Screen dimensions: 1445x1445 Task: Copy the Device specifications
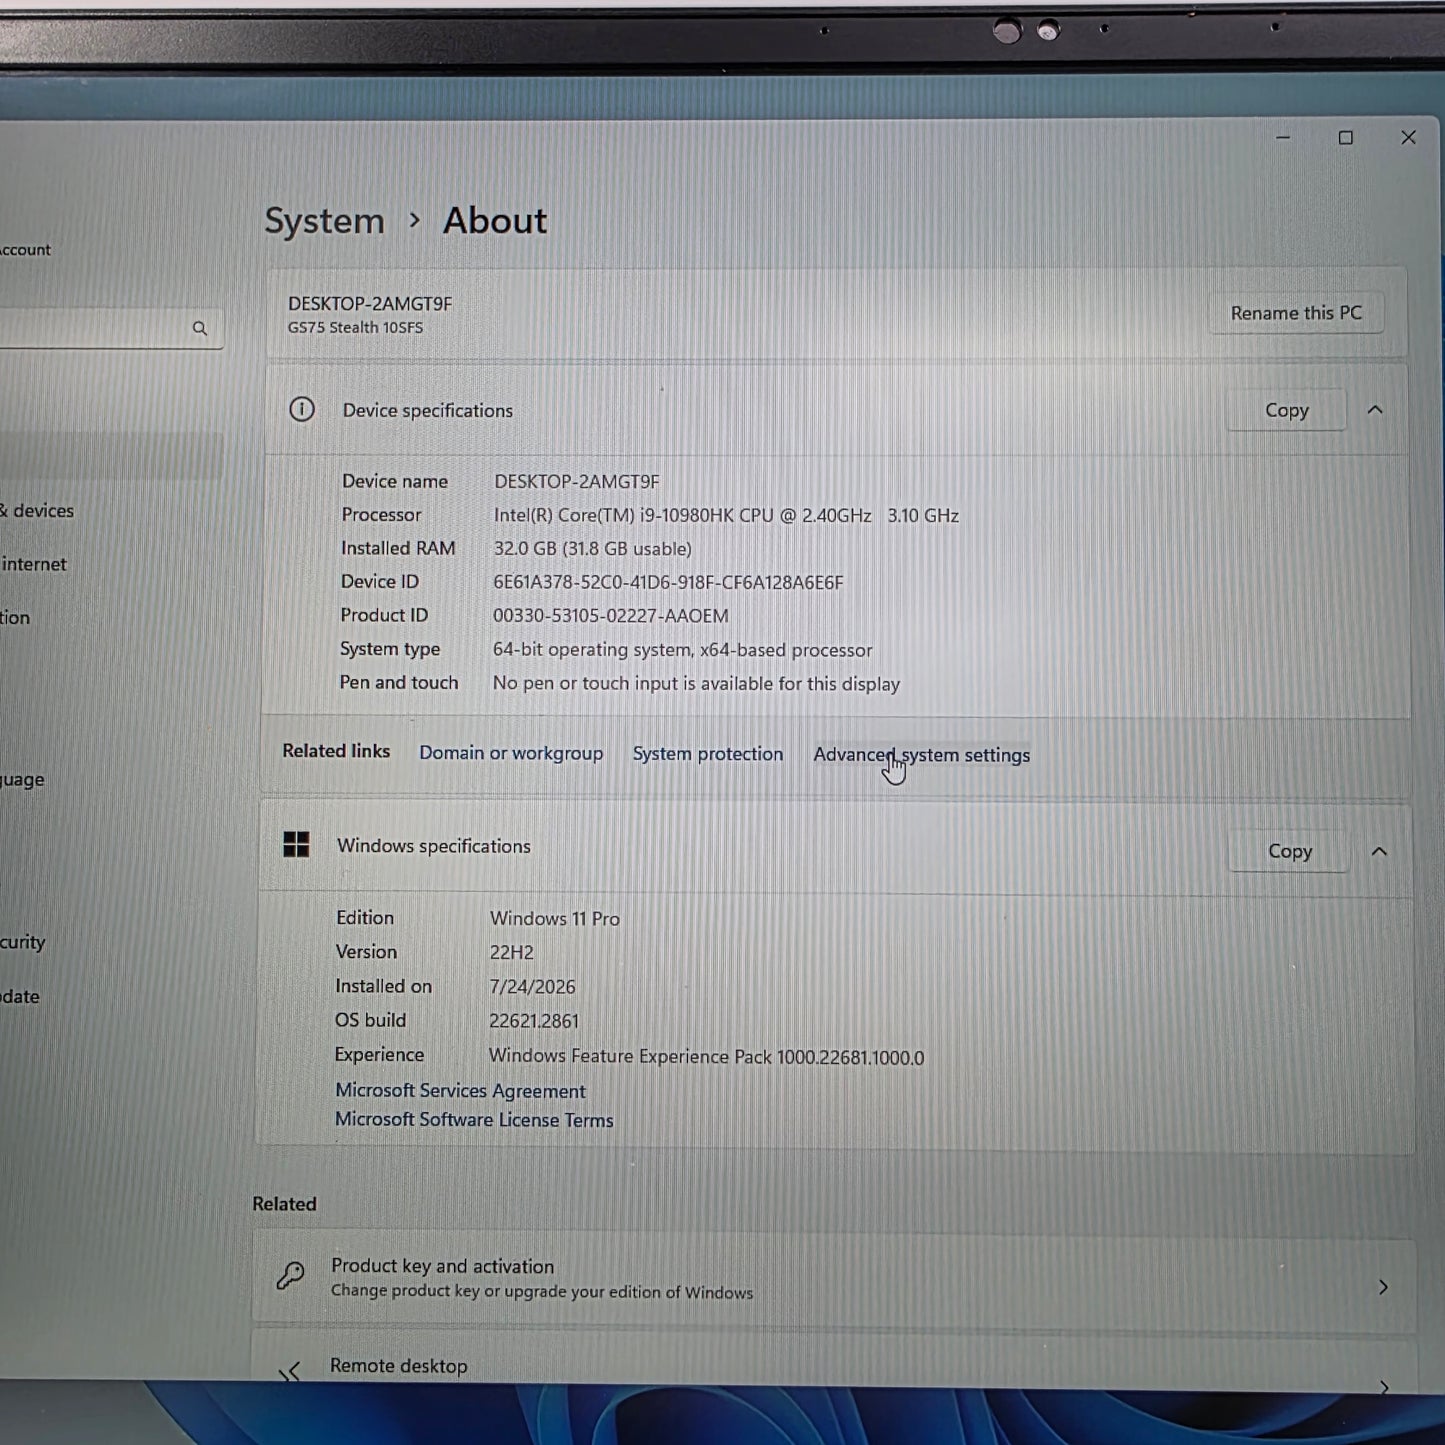(1286, 410)
